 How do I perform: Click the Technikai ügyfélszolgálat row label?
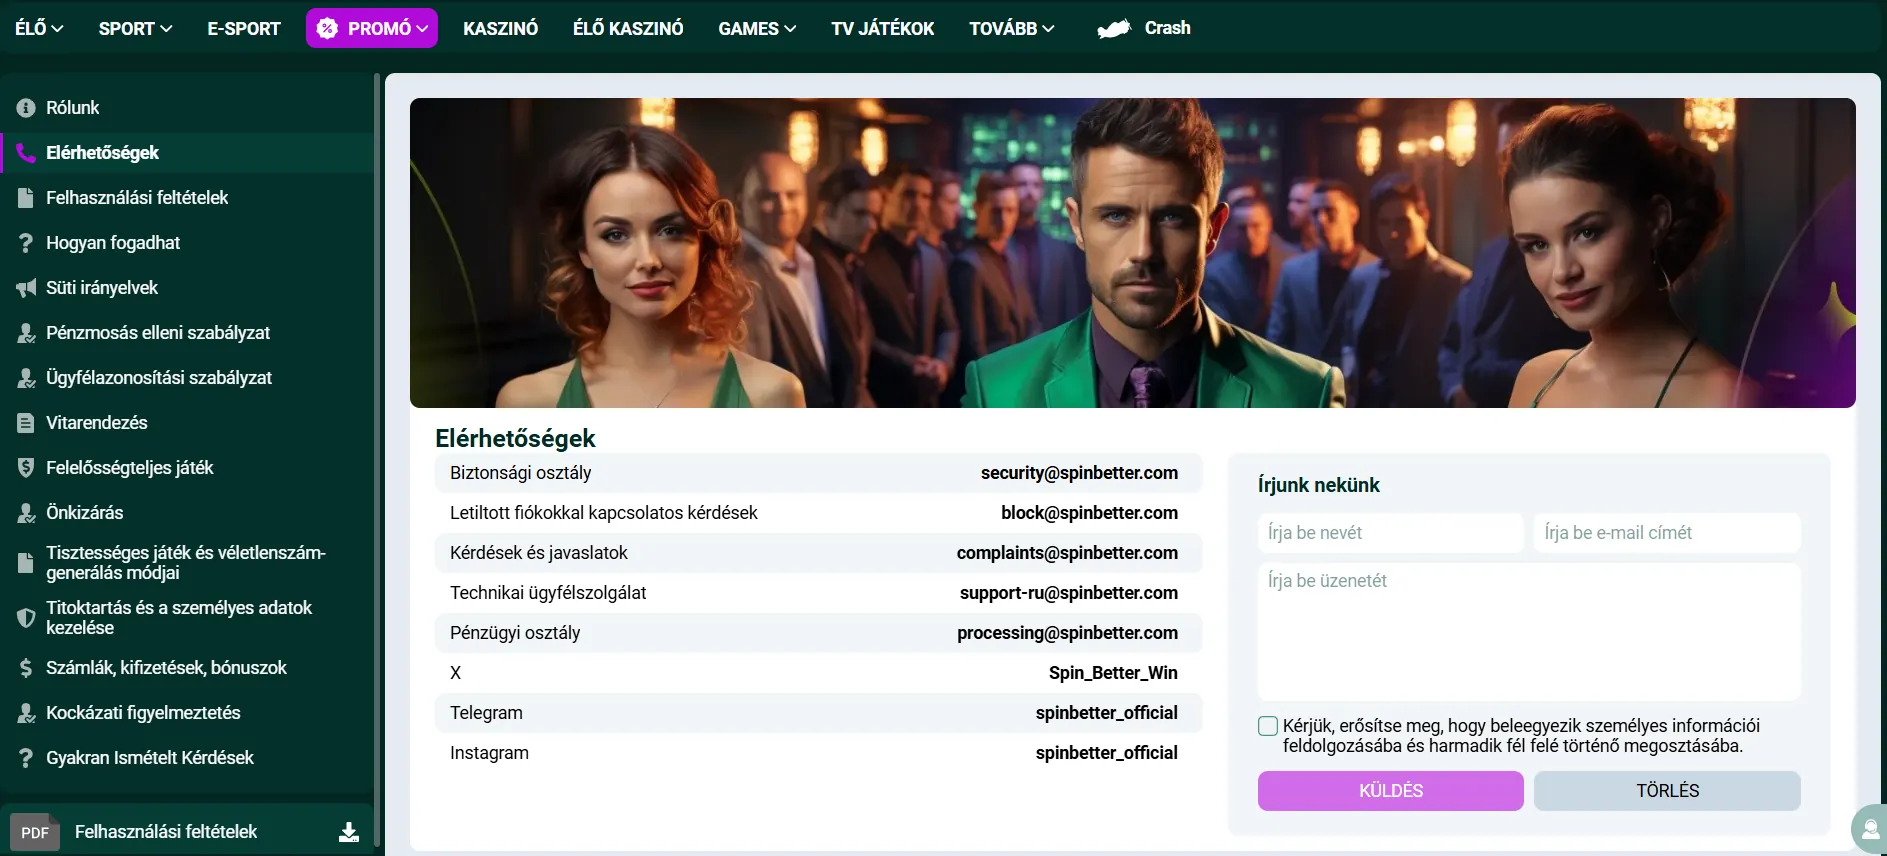[548, 593]
